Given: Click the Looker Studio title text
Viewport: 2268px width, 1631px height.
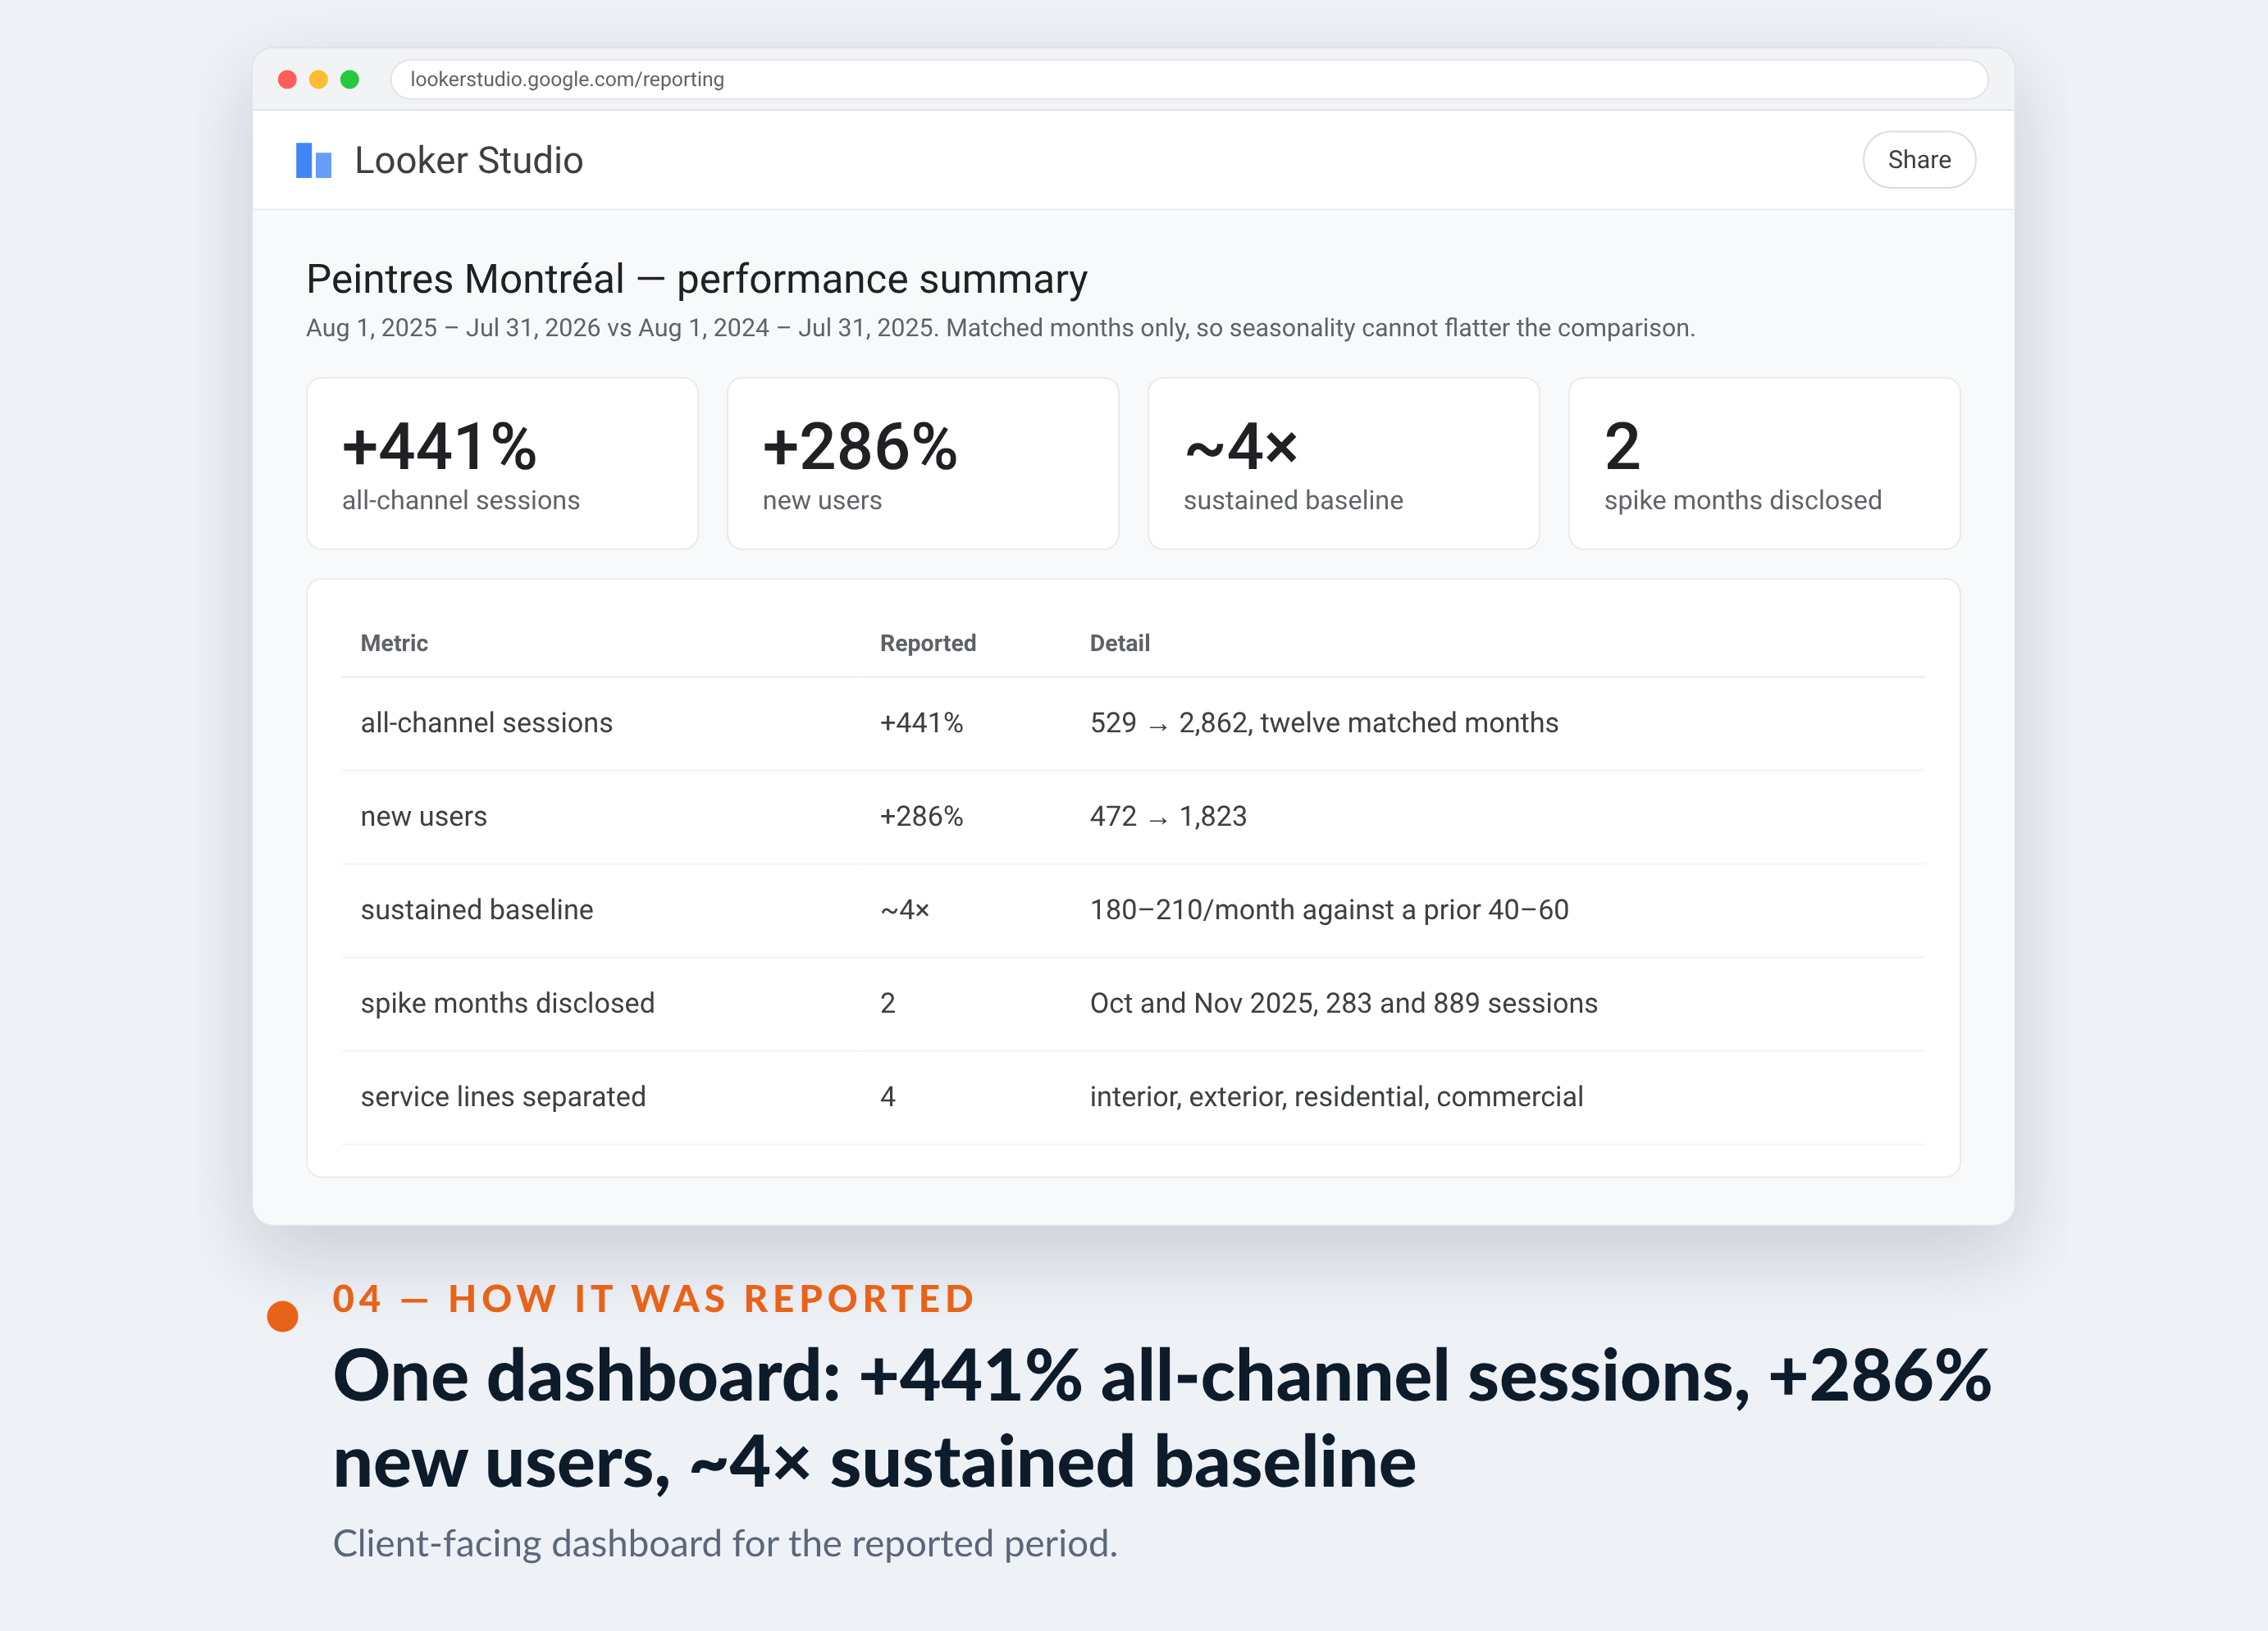Looking at the screenshot, I should pos(468,160).
